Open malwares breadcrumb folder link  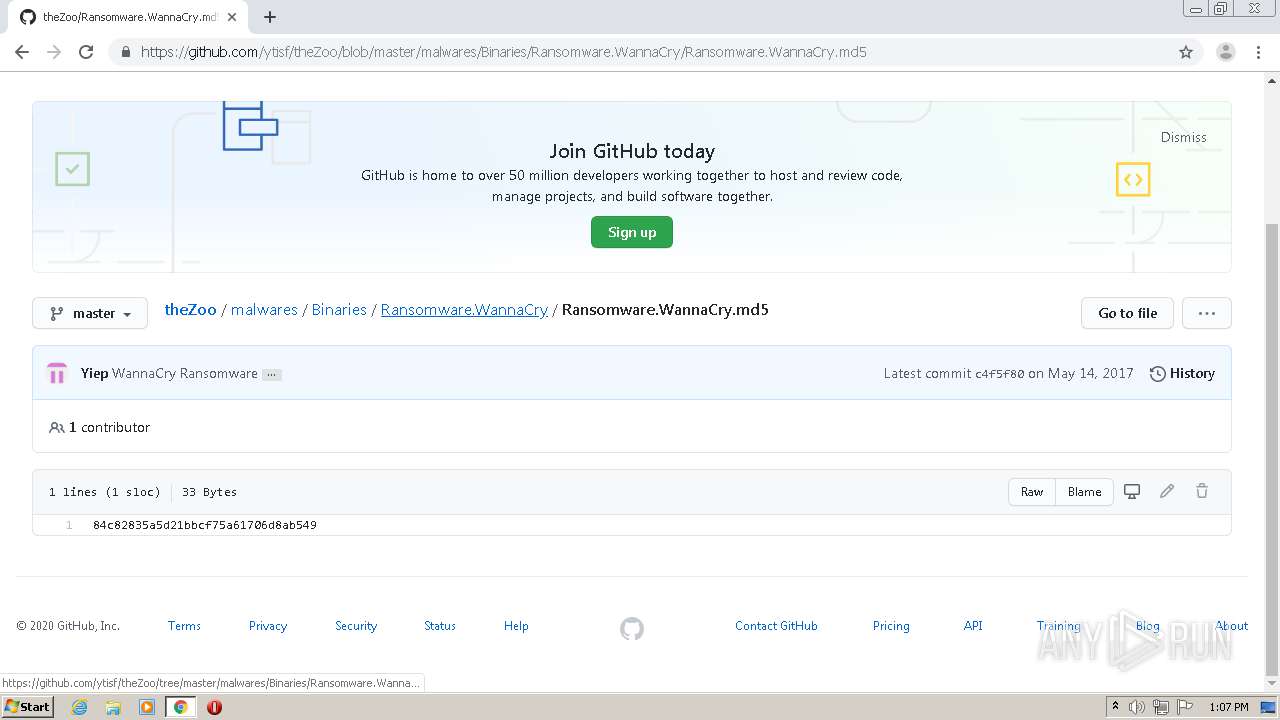click(264, 310)
